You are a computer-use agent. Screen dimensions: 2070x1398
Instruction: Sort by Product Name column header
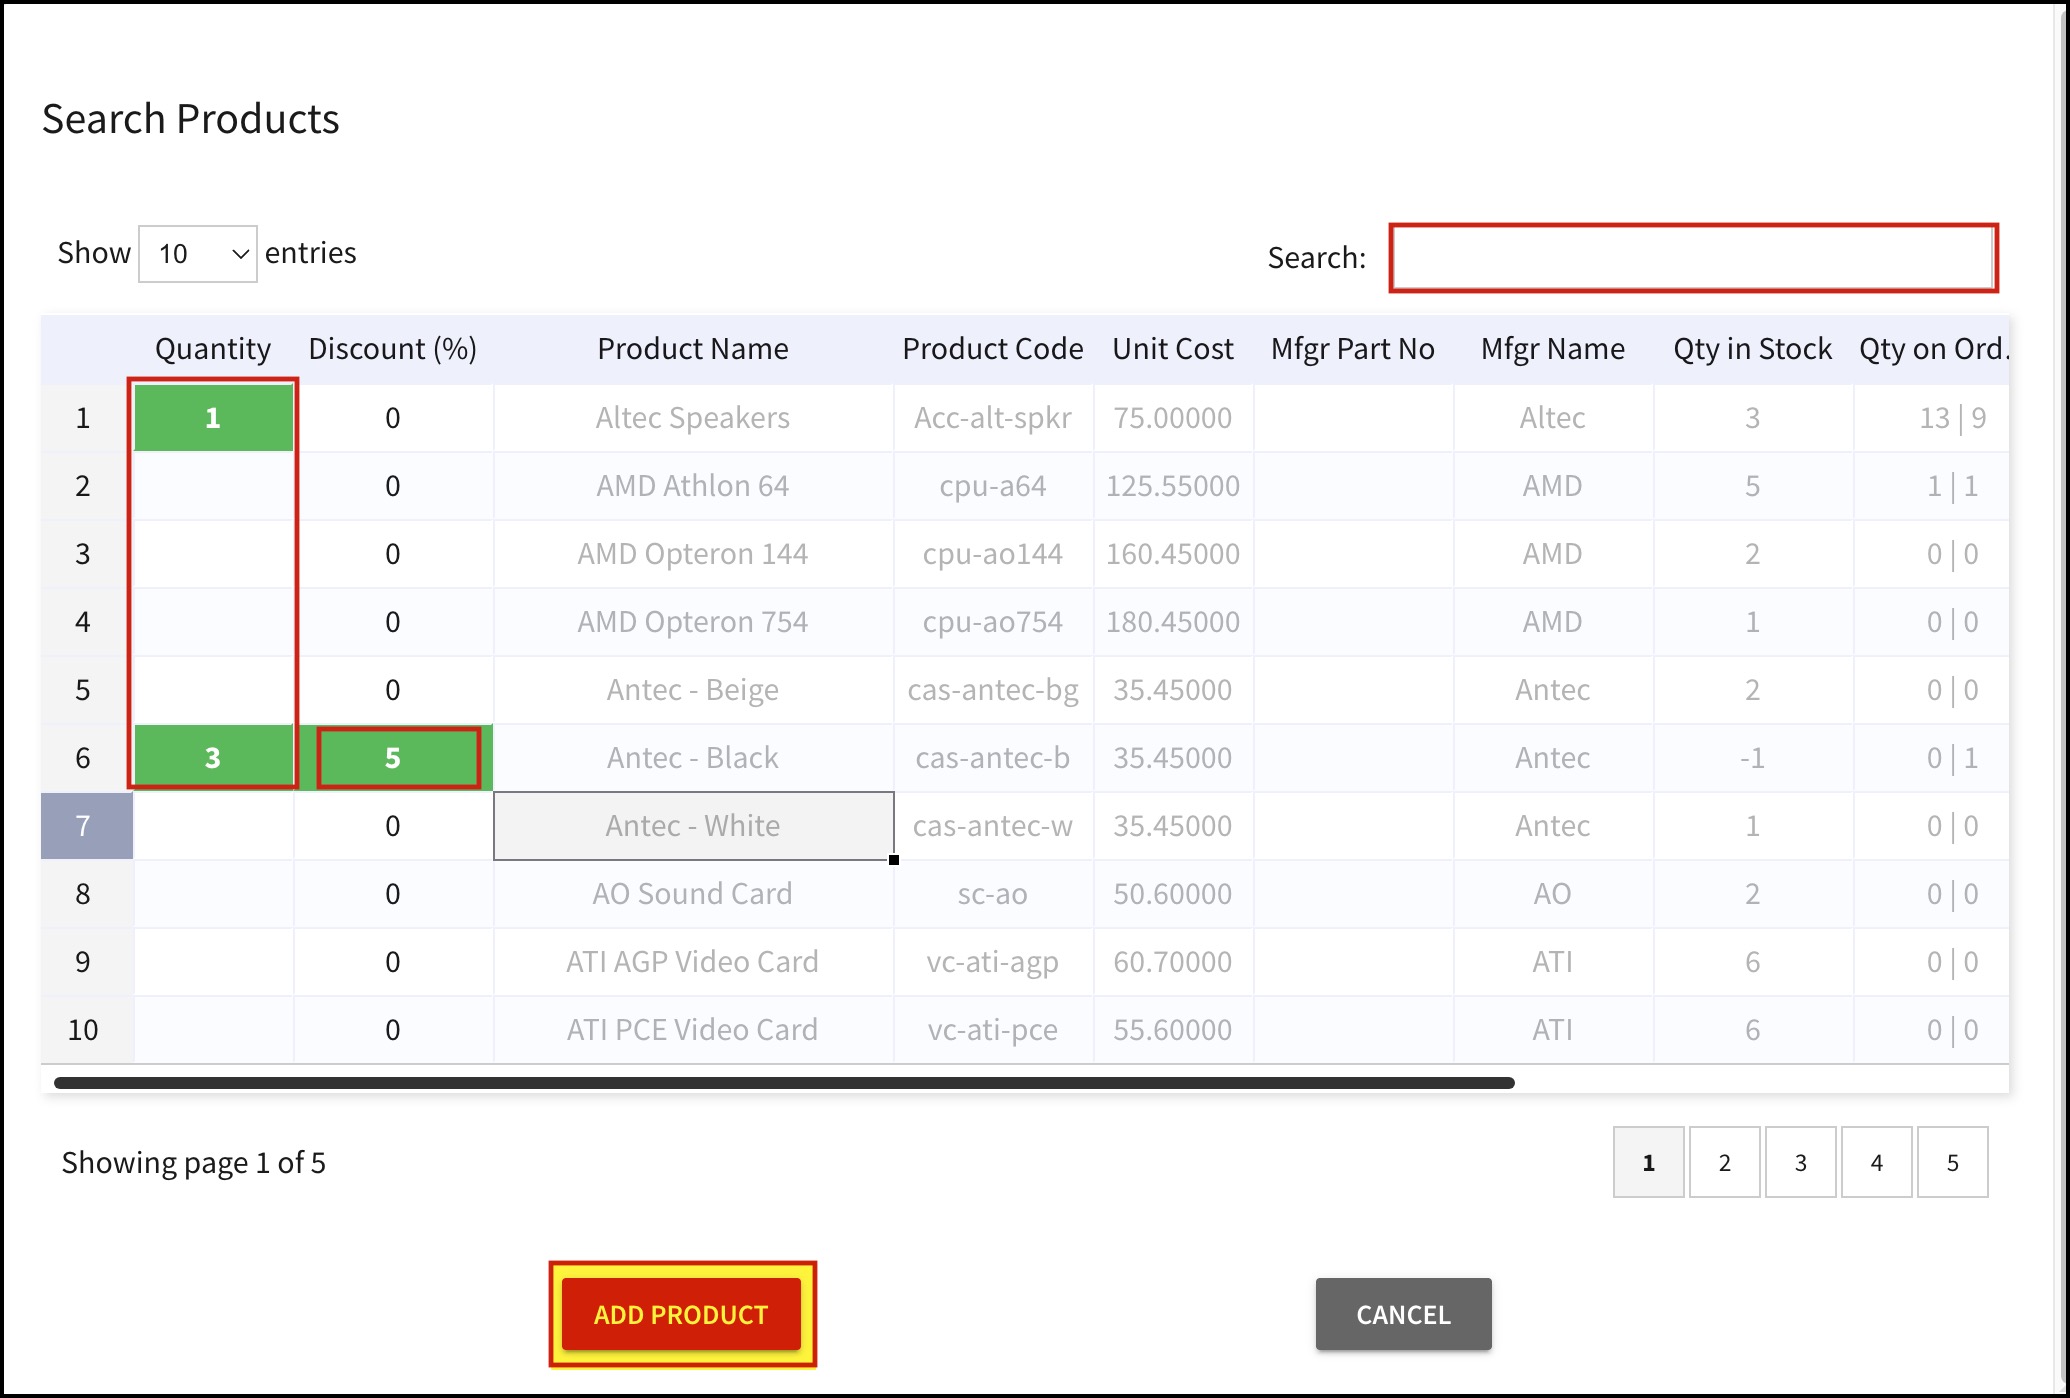point(693,349)
